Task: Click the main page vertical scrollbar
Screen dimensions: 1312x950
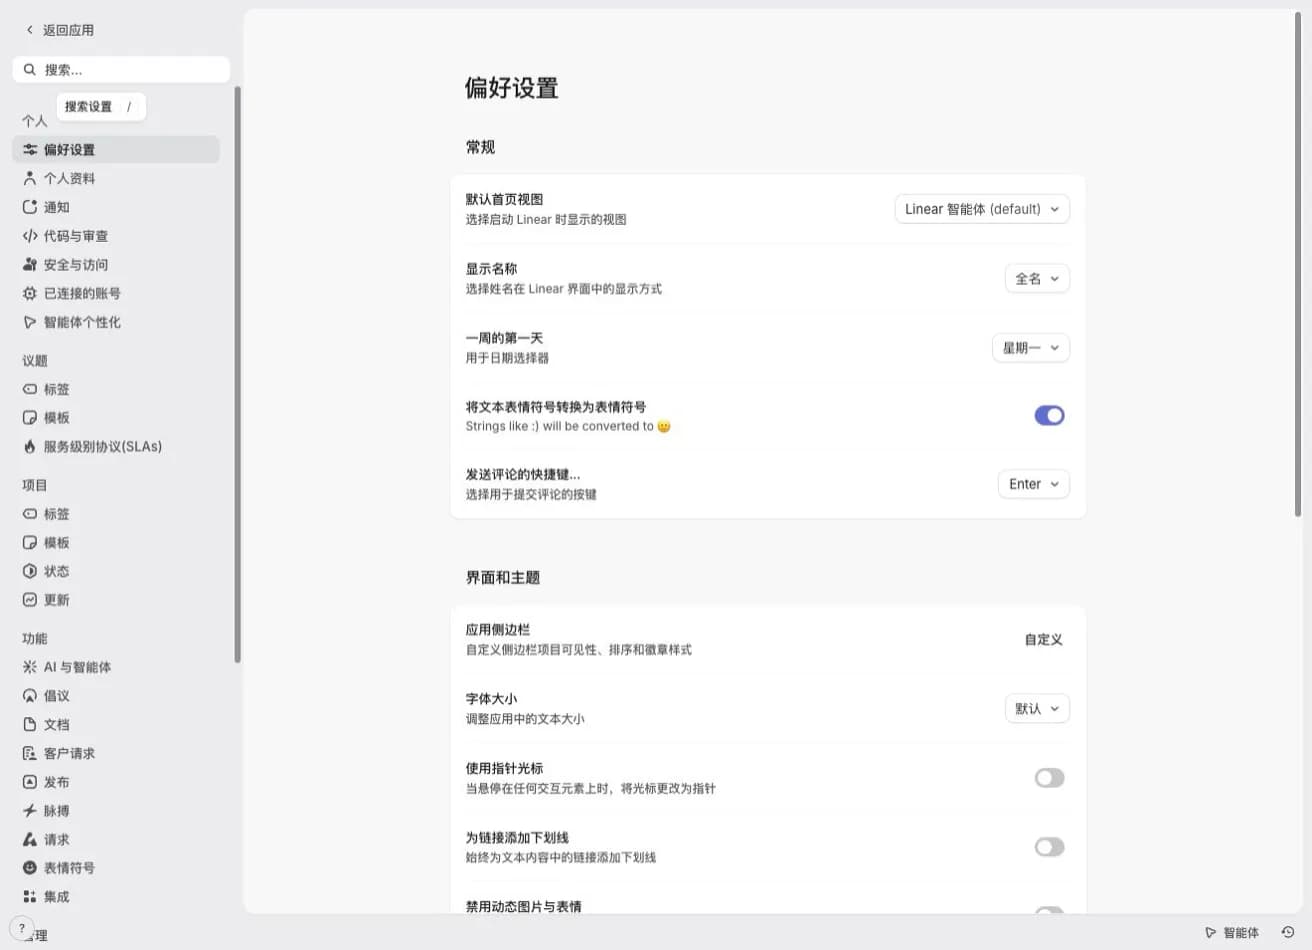Action: (x=1298, y=265)
